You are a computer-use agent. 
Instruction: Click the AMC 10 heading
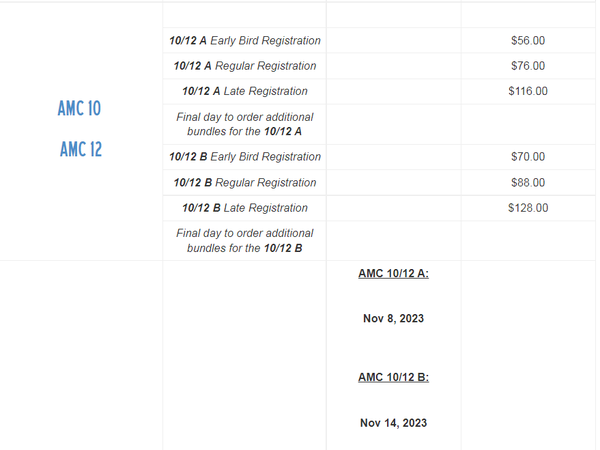click(x=79, y=109)
